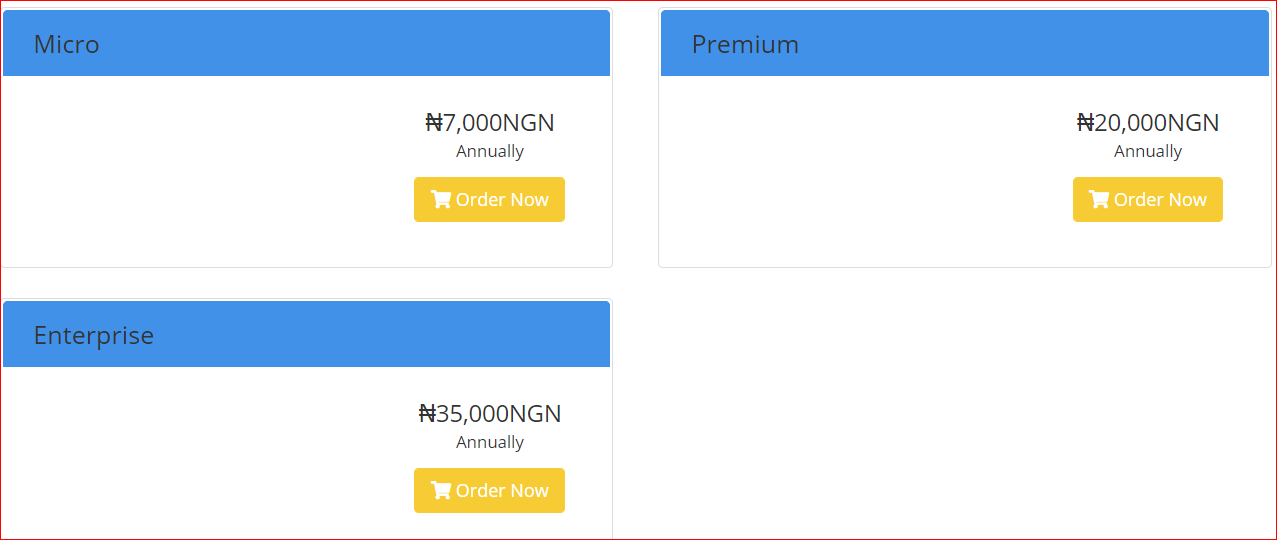
Task: Select the Premium plan title
Action: pos(745,45)
